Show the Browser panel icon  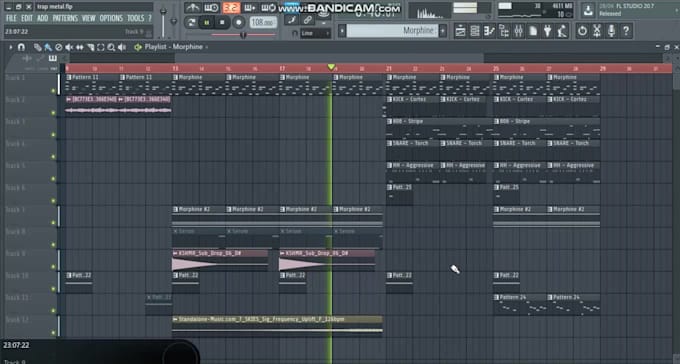504,31
